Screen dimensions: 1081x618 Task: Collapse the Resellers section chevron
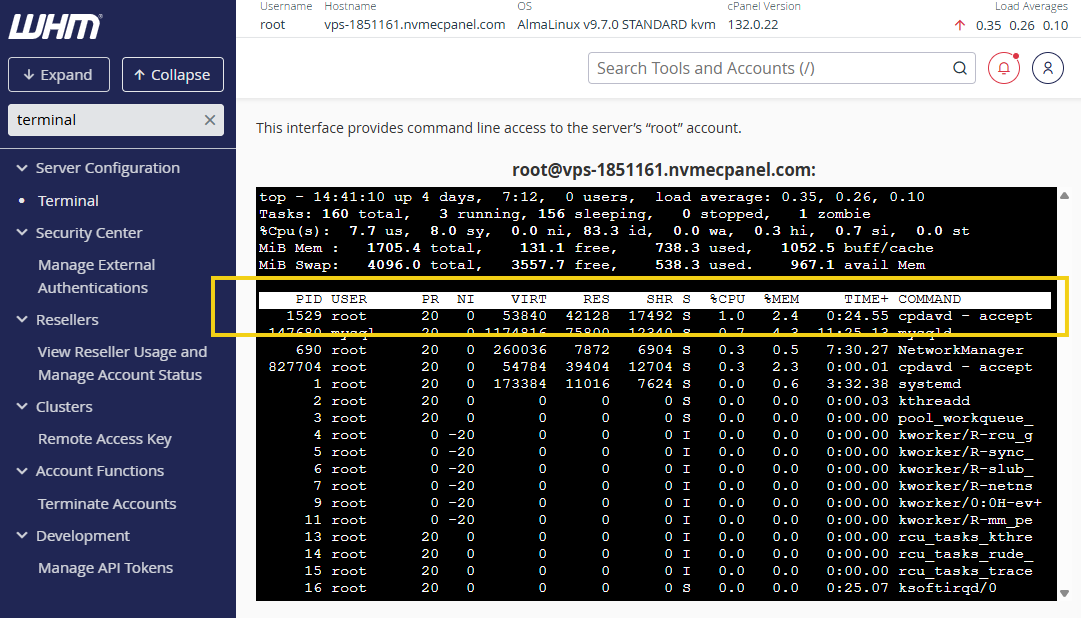pos(22,320)
